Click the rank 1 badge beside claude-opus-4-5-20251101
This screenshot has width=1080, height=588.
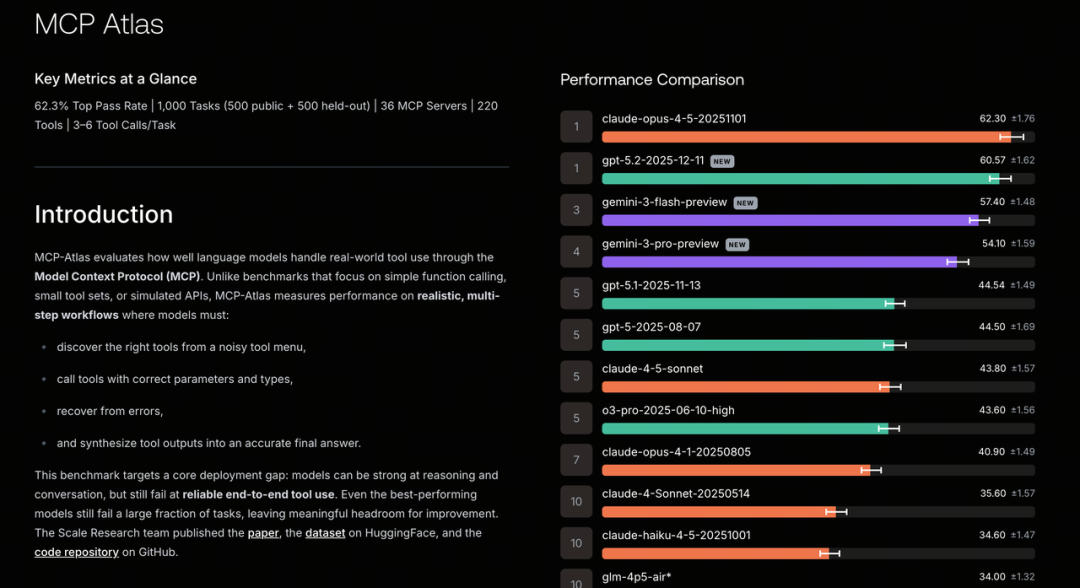[576, 127]
